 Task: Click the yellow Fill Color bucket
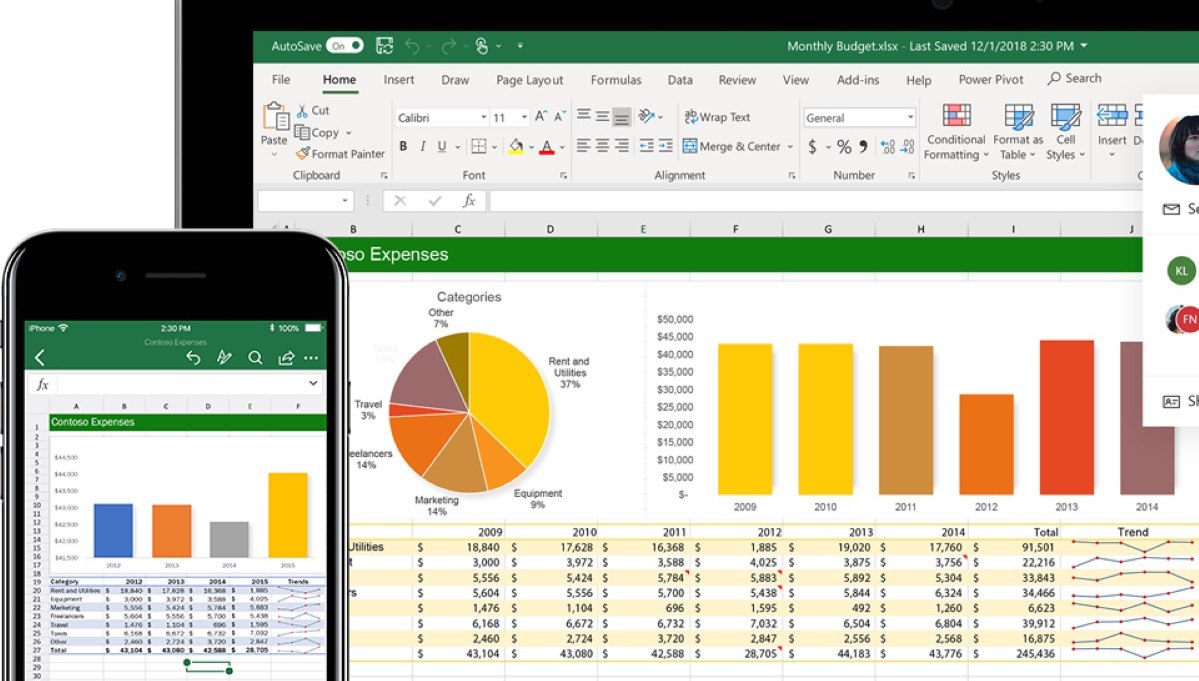tap(516, 146)
